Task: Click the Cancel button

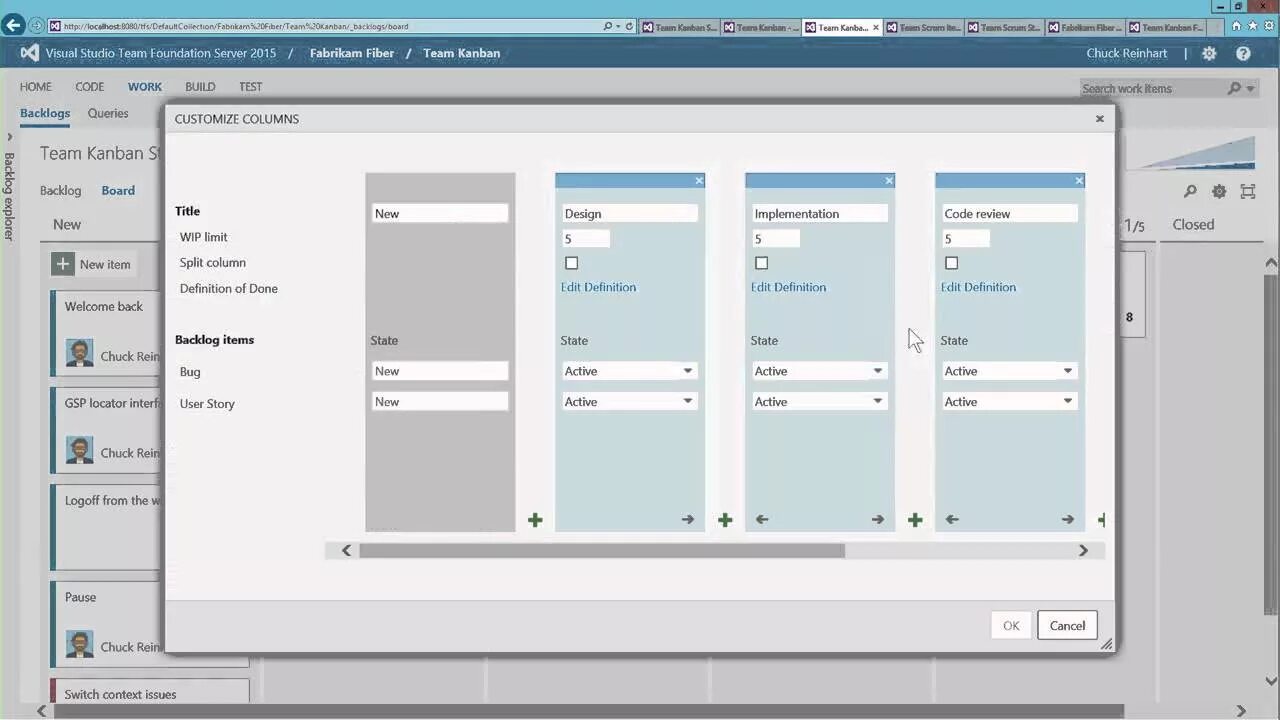Action: point(1067,626)
